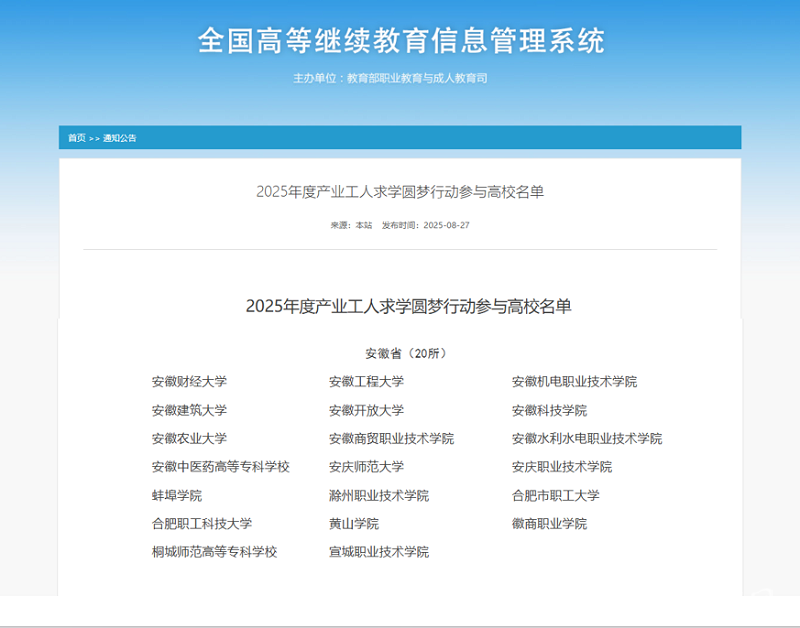Select 安徽工程大学 in the list
The image size is (800, 628).
[366, 381]
